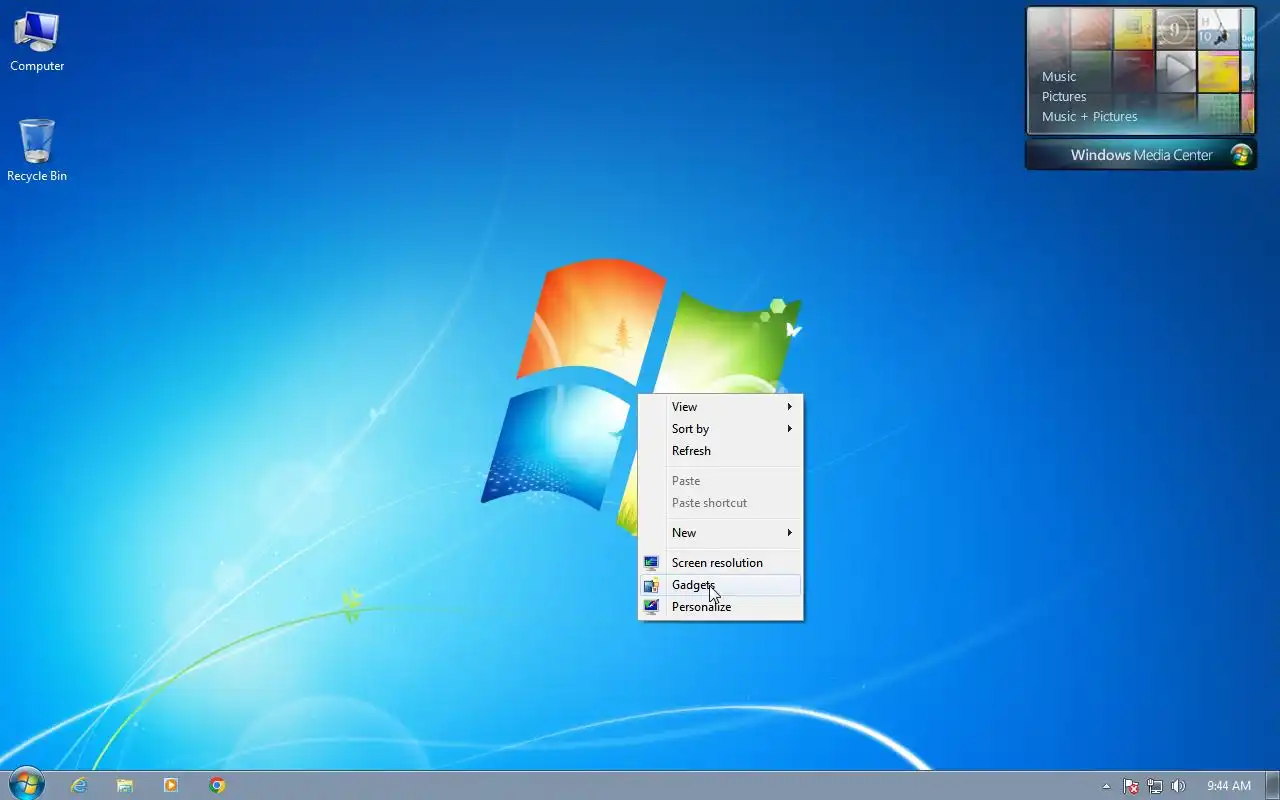Open the Start menu orb

point(26,785)
